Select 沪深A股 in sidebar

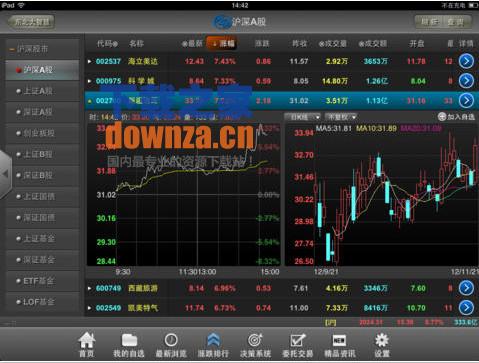[x=42, y=70]
